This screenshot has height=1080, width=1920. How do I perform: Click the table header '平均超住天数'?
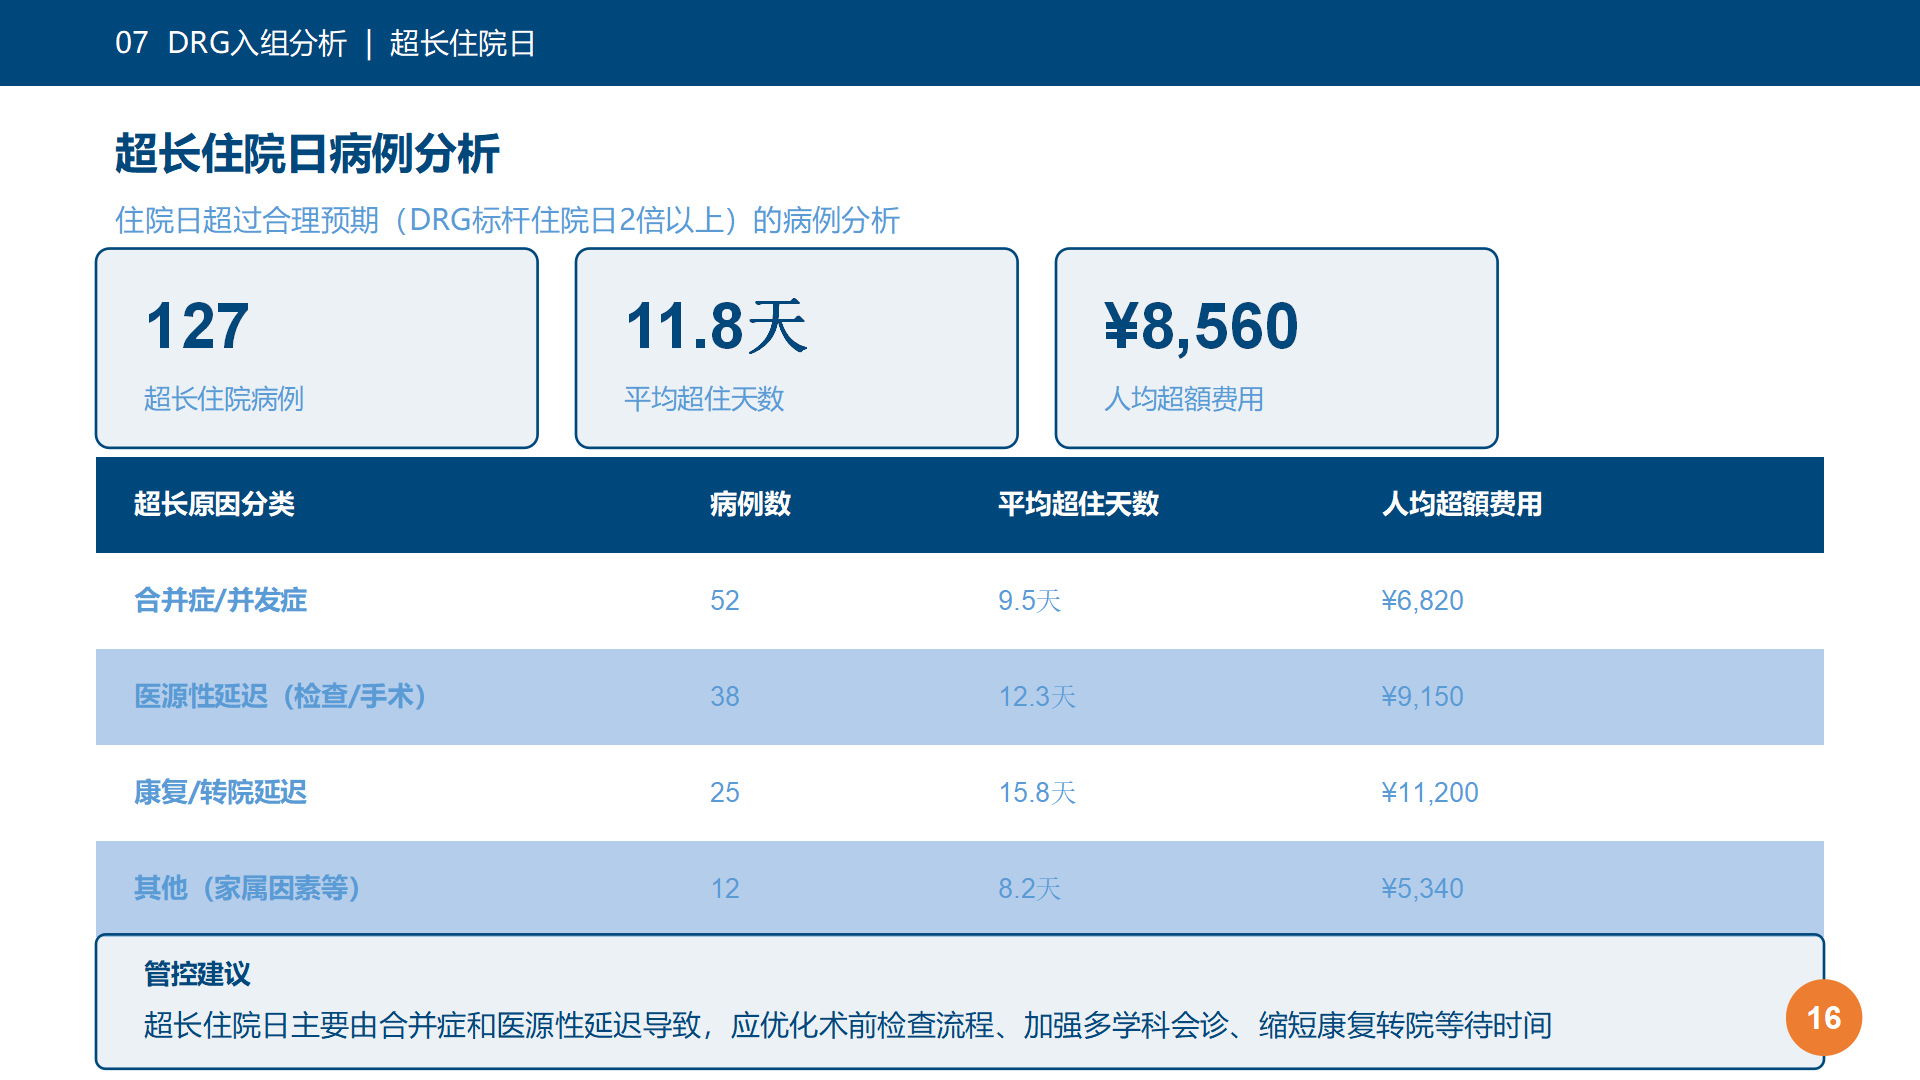pos(1078,504)
